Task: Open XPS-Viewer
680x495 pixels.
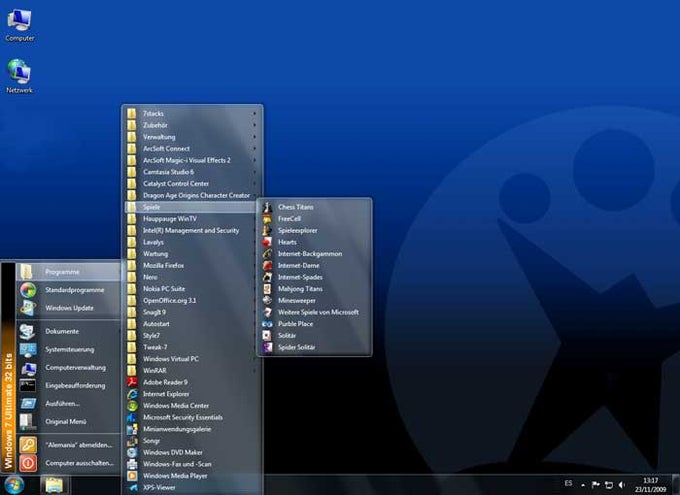Action: pos(193,487)
